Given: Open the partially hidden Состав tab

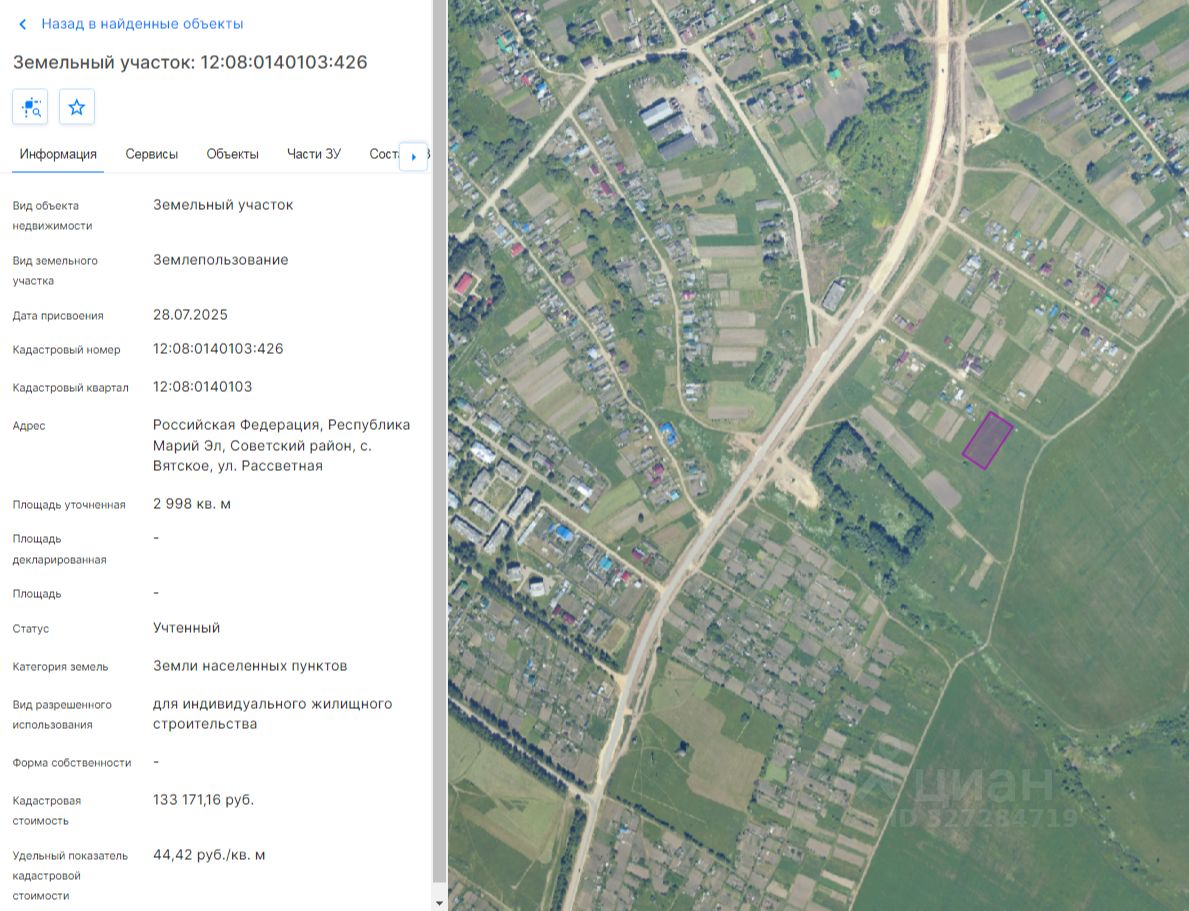Looking at the screenshot, I should pyautogui.click(x=384, y=154).
